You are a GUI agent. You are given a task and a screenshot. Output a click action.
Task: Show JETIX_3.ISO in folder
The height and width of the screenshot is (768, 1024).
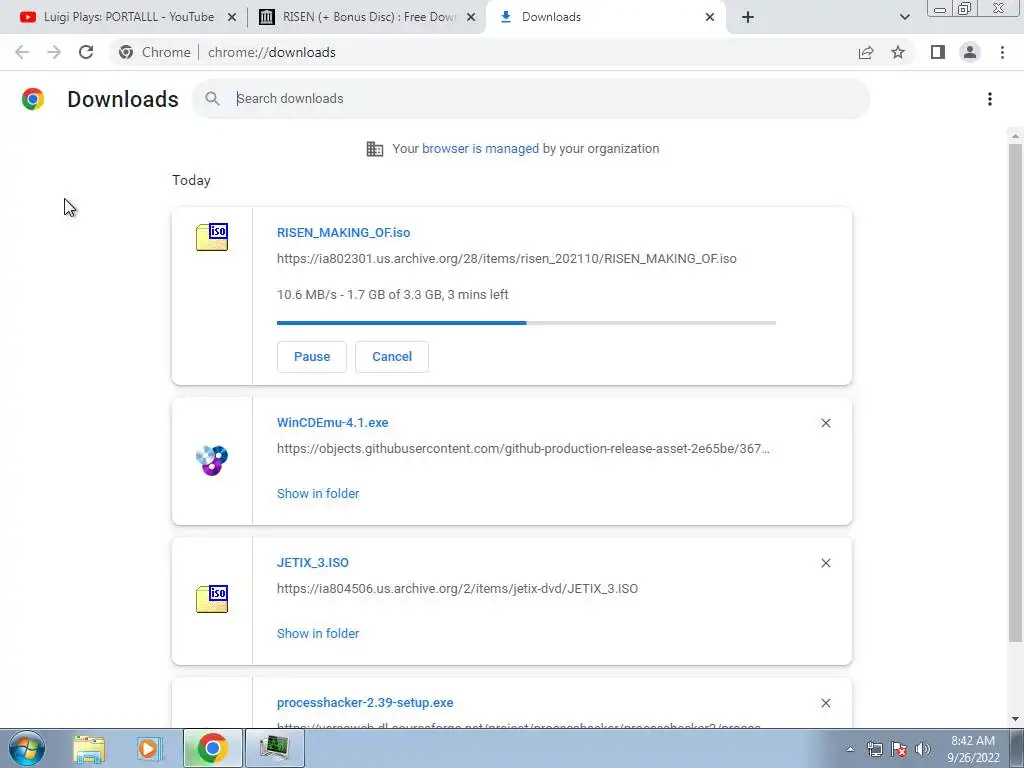tap(318, 633)
